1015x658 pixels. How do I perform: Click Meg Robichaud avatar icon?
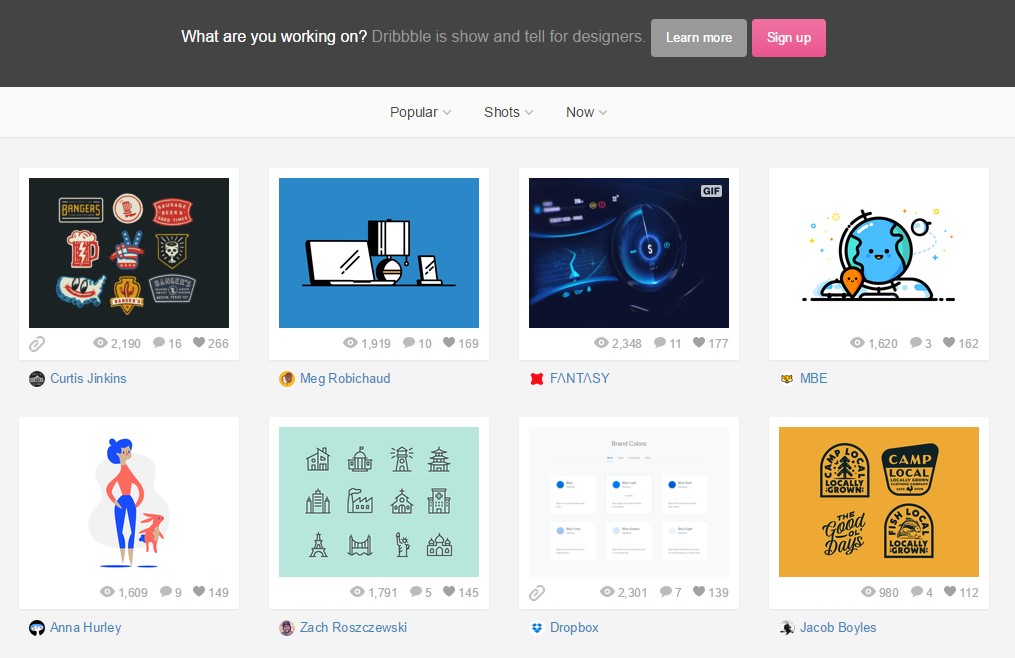click(287, 379)
